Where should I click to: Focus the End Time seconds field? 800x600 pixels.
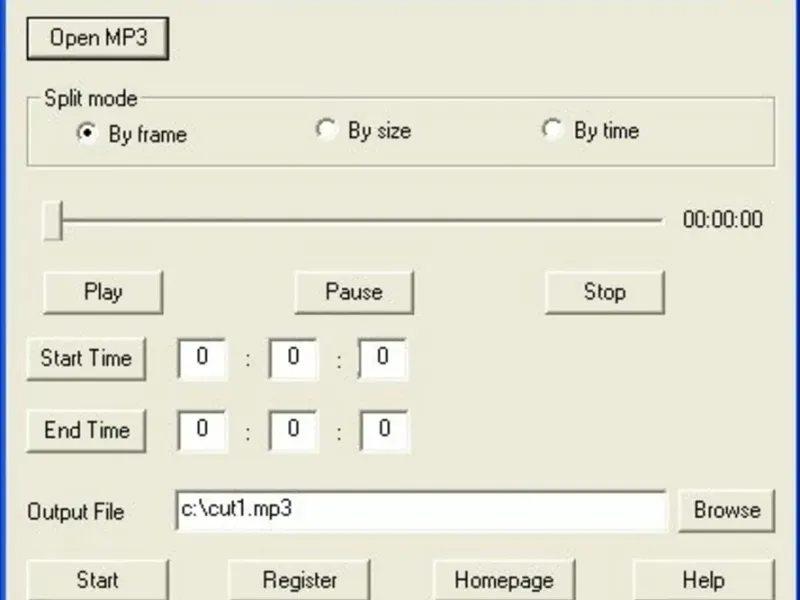click(384, 431)
